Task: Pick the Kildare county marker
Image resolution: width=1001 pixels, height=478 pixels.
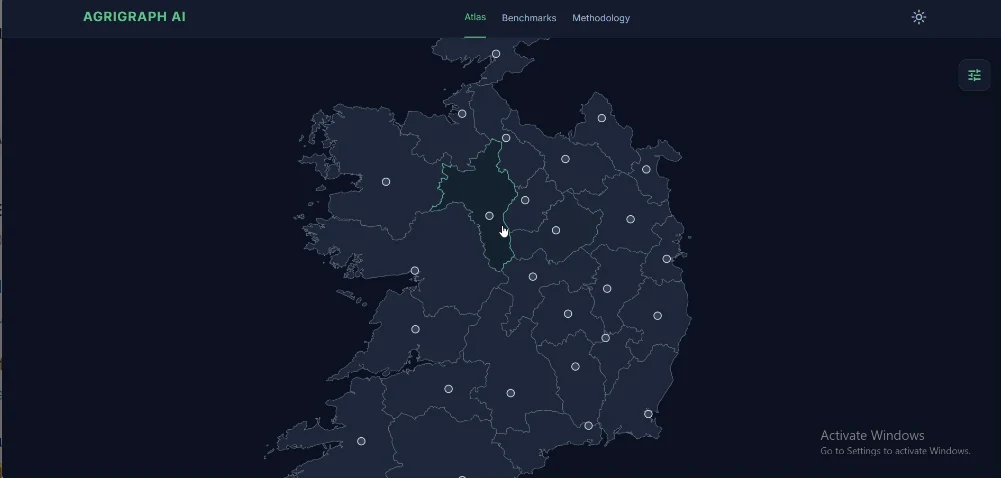Action: (x=607, y=289)
